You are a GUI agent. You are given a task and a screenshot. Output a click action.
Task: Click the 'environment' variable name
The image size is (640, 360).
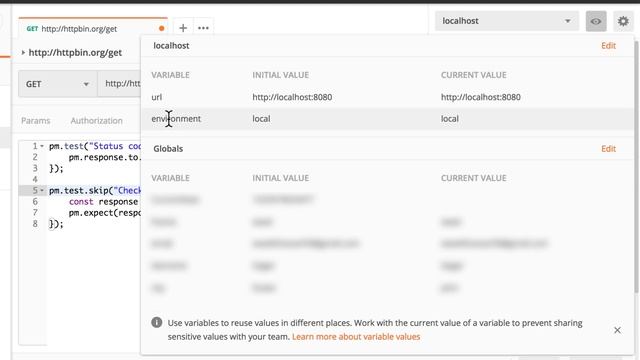click(176, 119)
